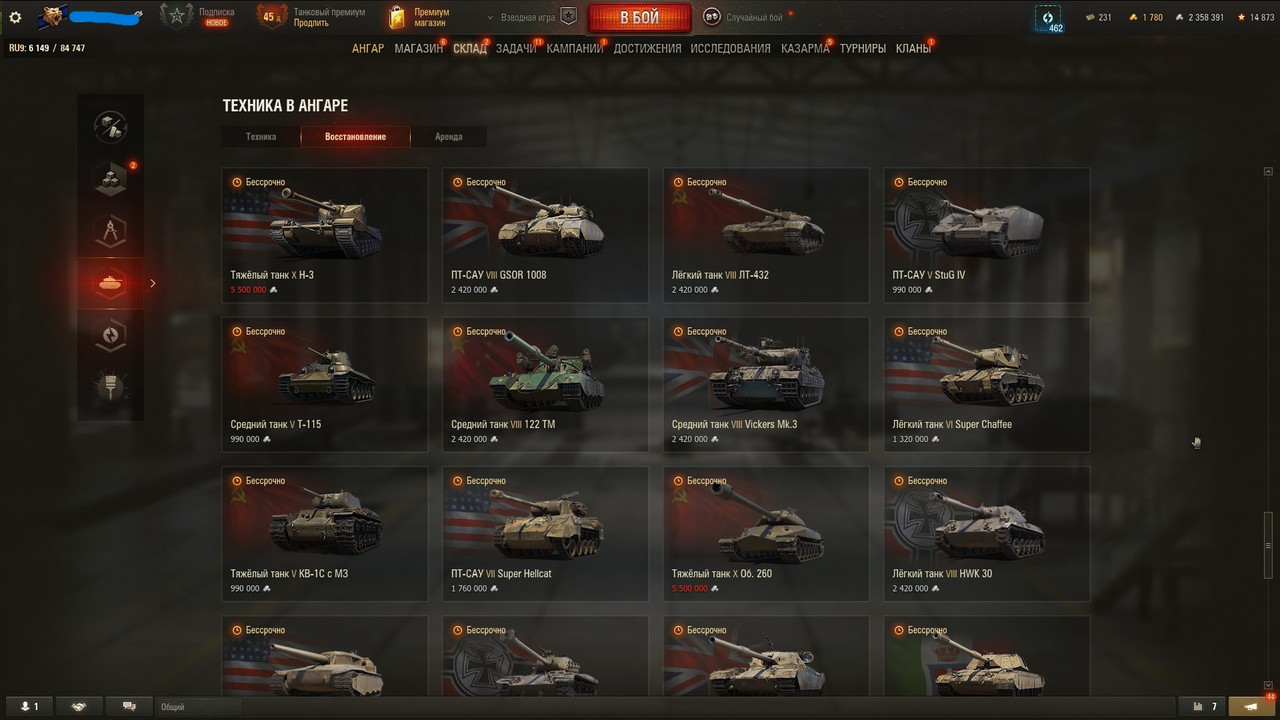The width and height of the screenshot is (1280, 720).
Task: Open the contacts list icon at bottom left
Action: coord(29,706)
